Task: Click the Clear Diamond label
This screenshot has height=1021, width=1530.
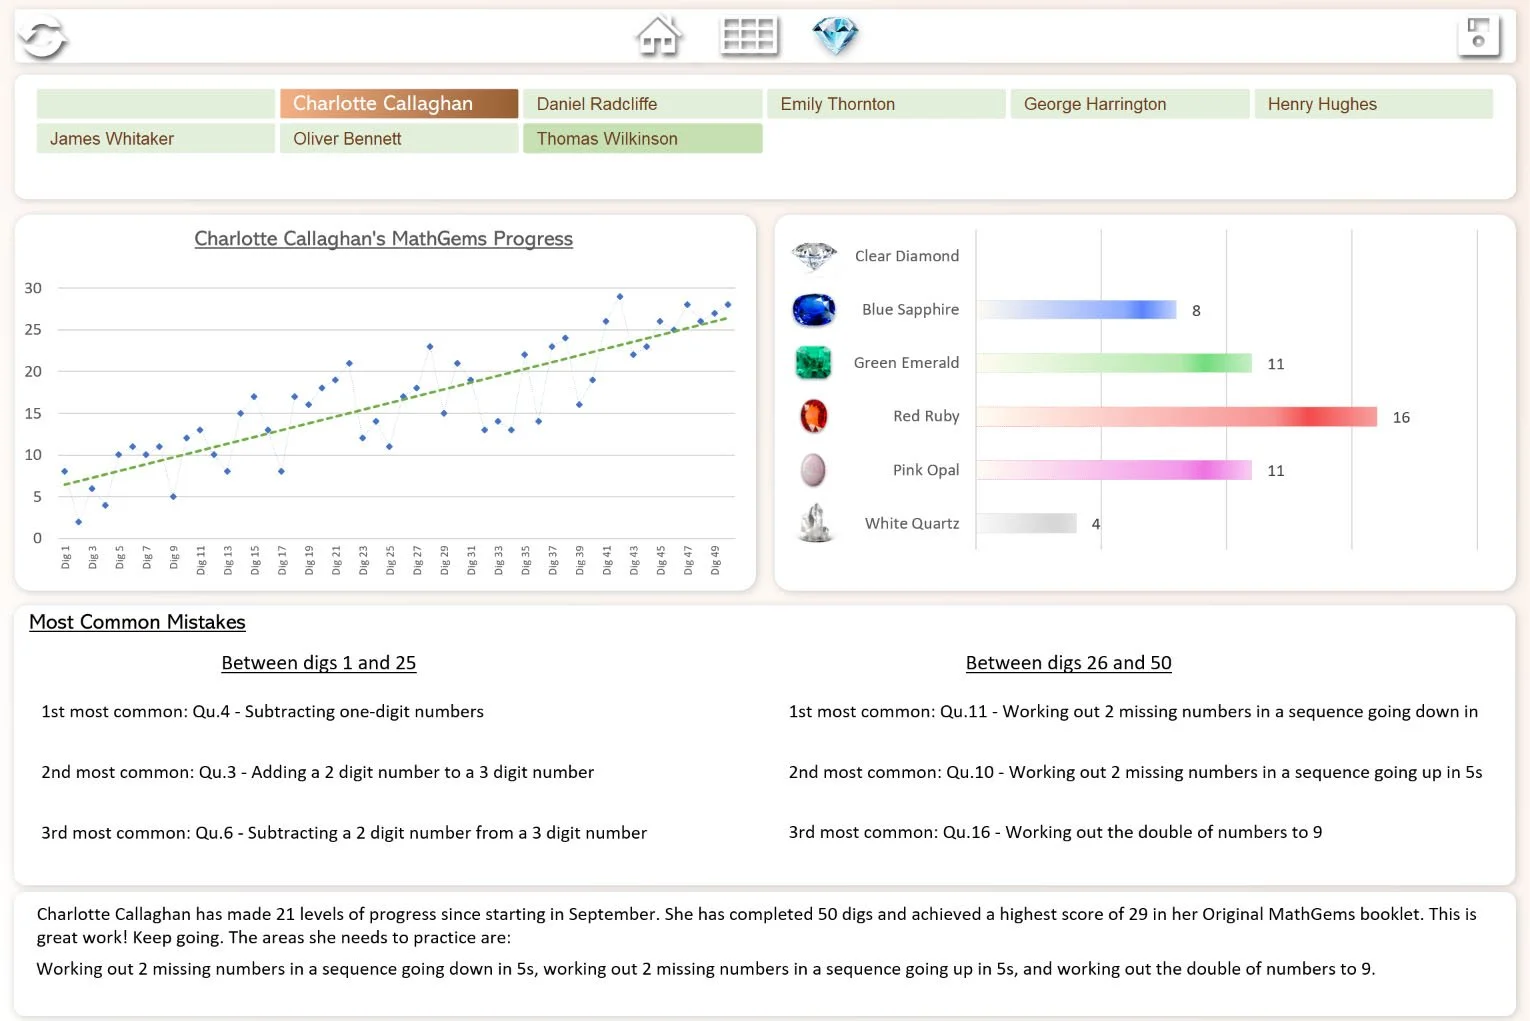Action: coord(906,256)
